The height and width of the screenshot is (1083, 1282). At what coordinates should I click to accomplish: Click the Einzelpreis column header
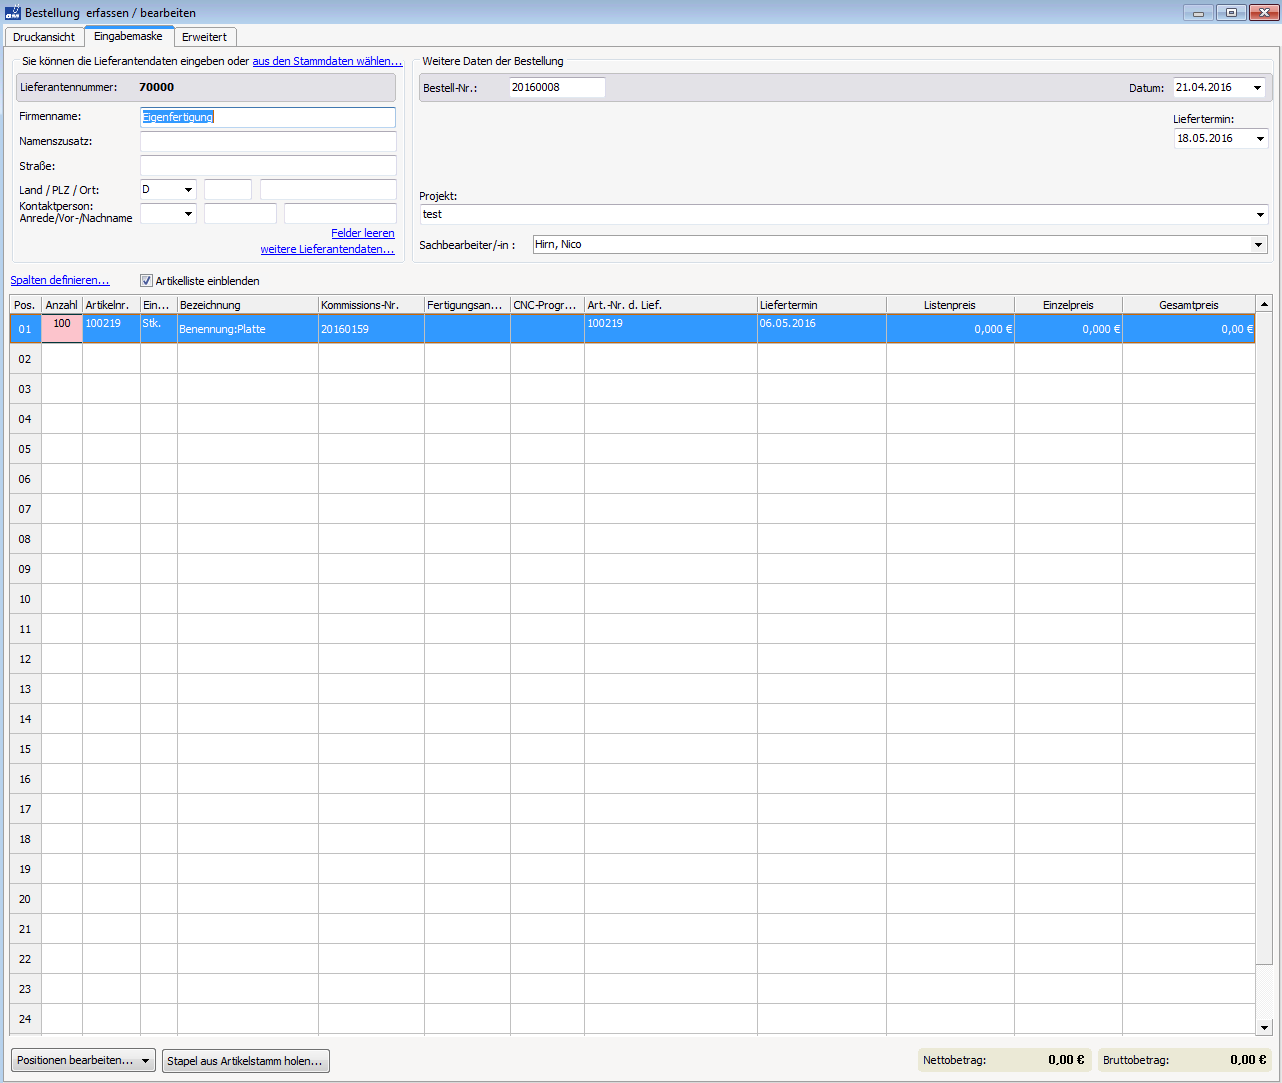click(1068, 305)
